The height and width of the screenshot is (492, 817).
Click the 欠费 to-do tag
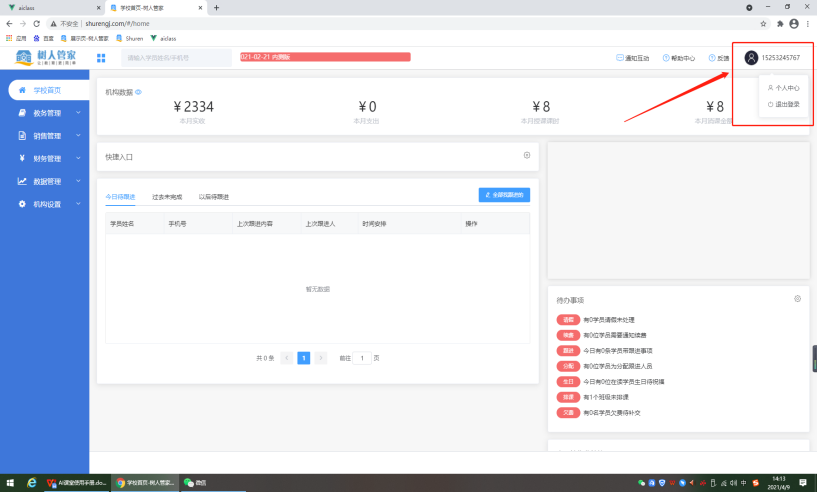coord(568,413)
